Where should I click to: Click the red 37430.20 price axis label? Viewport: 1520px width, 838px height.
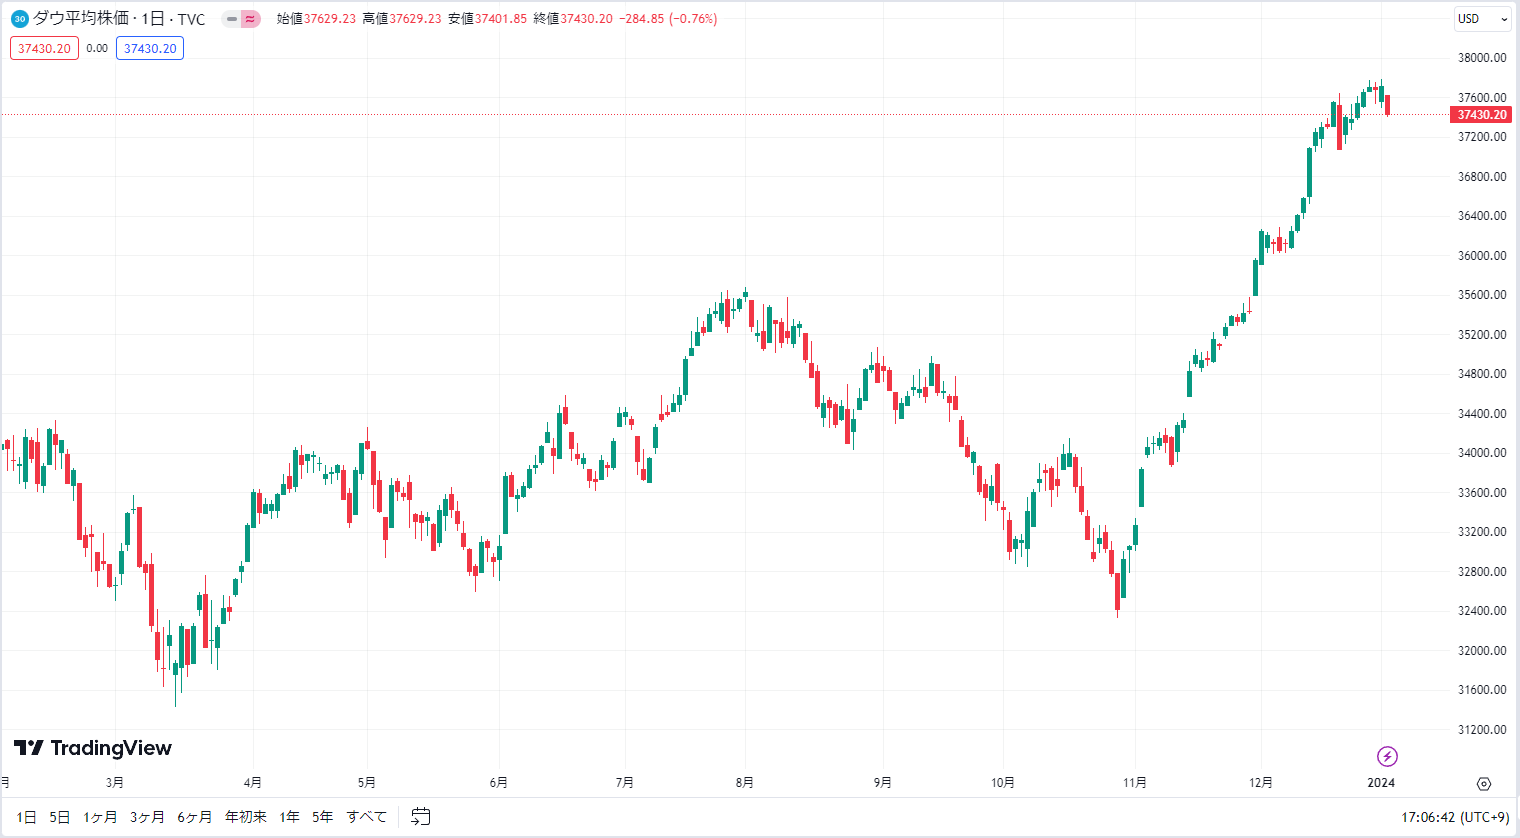pyautogui.click(x=1481, y=115)
